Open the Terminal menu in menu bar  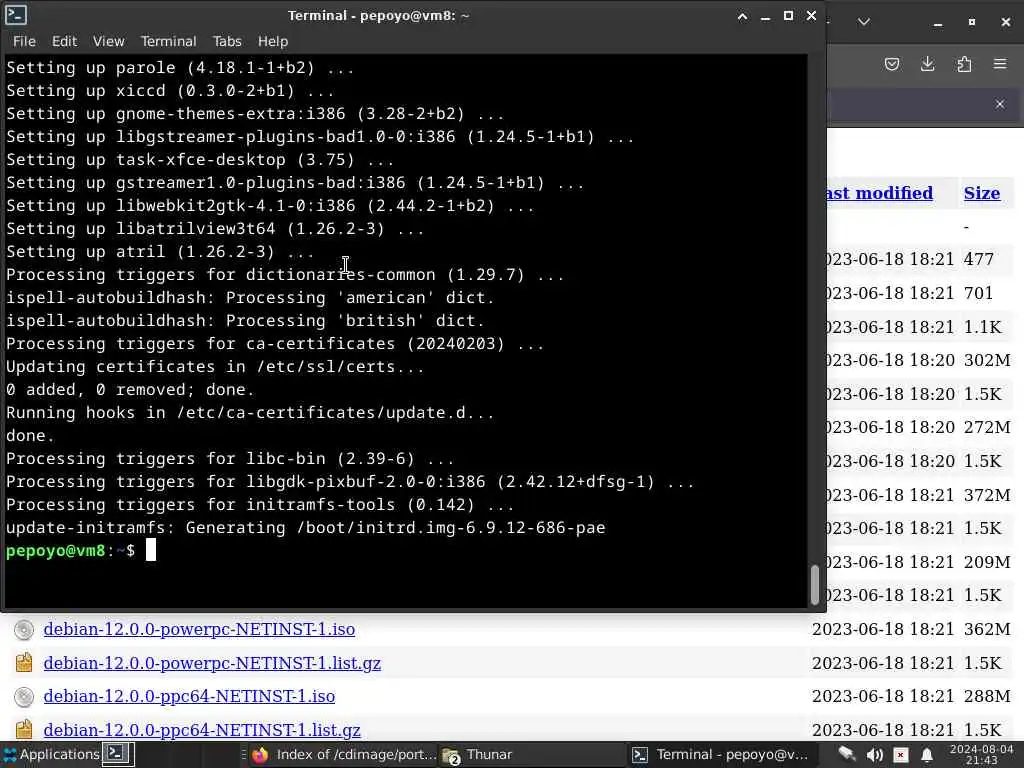tap(168, 41)
